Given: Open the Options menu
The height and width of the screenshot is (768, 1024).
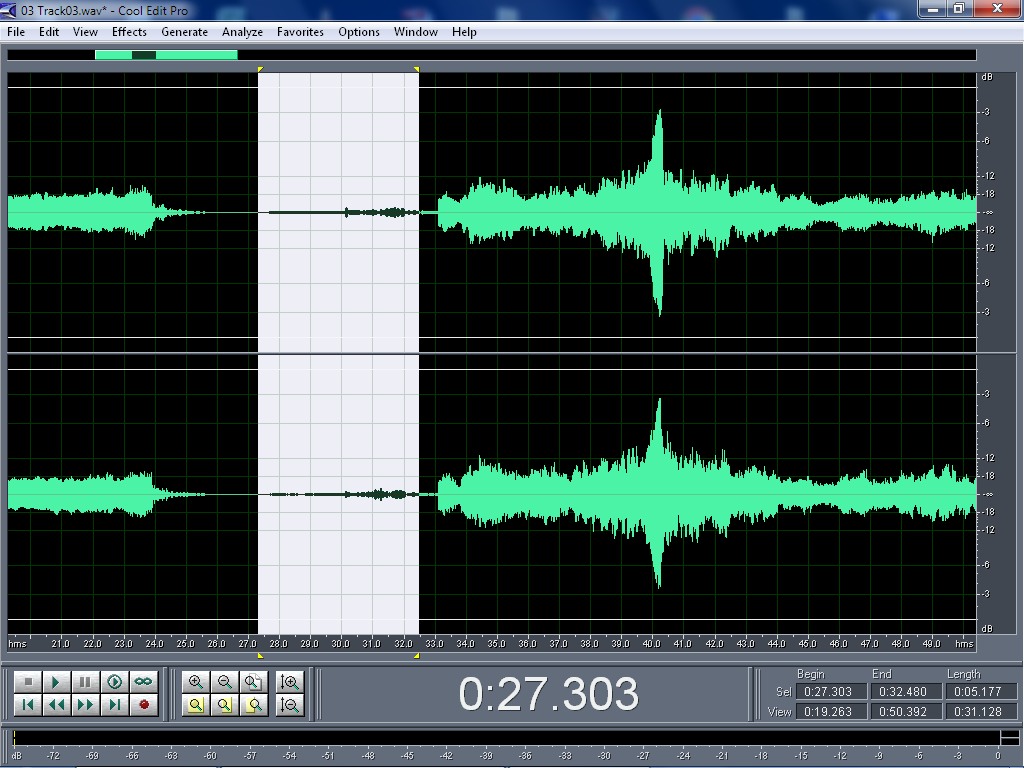Looking at the screenshot, I should [359, 31].
